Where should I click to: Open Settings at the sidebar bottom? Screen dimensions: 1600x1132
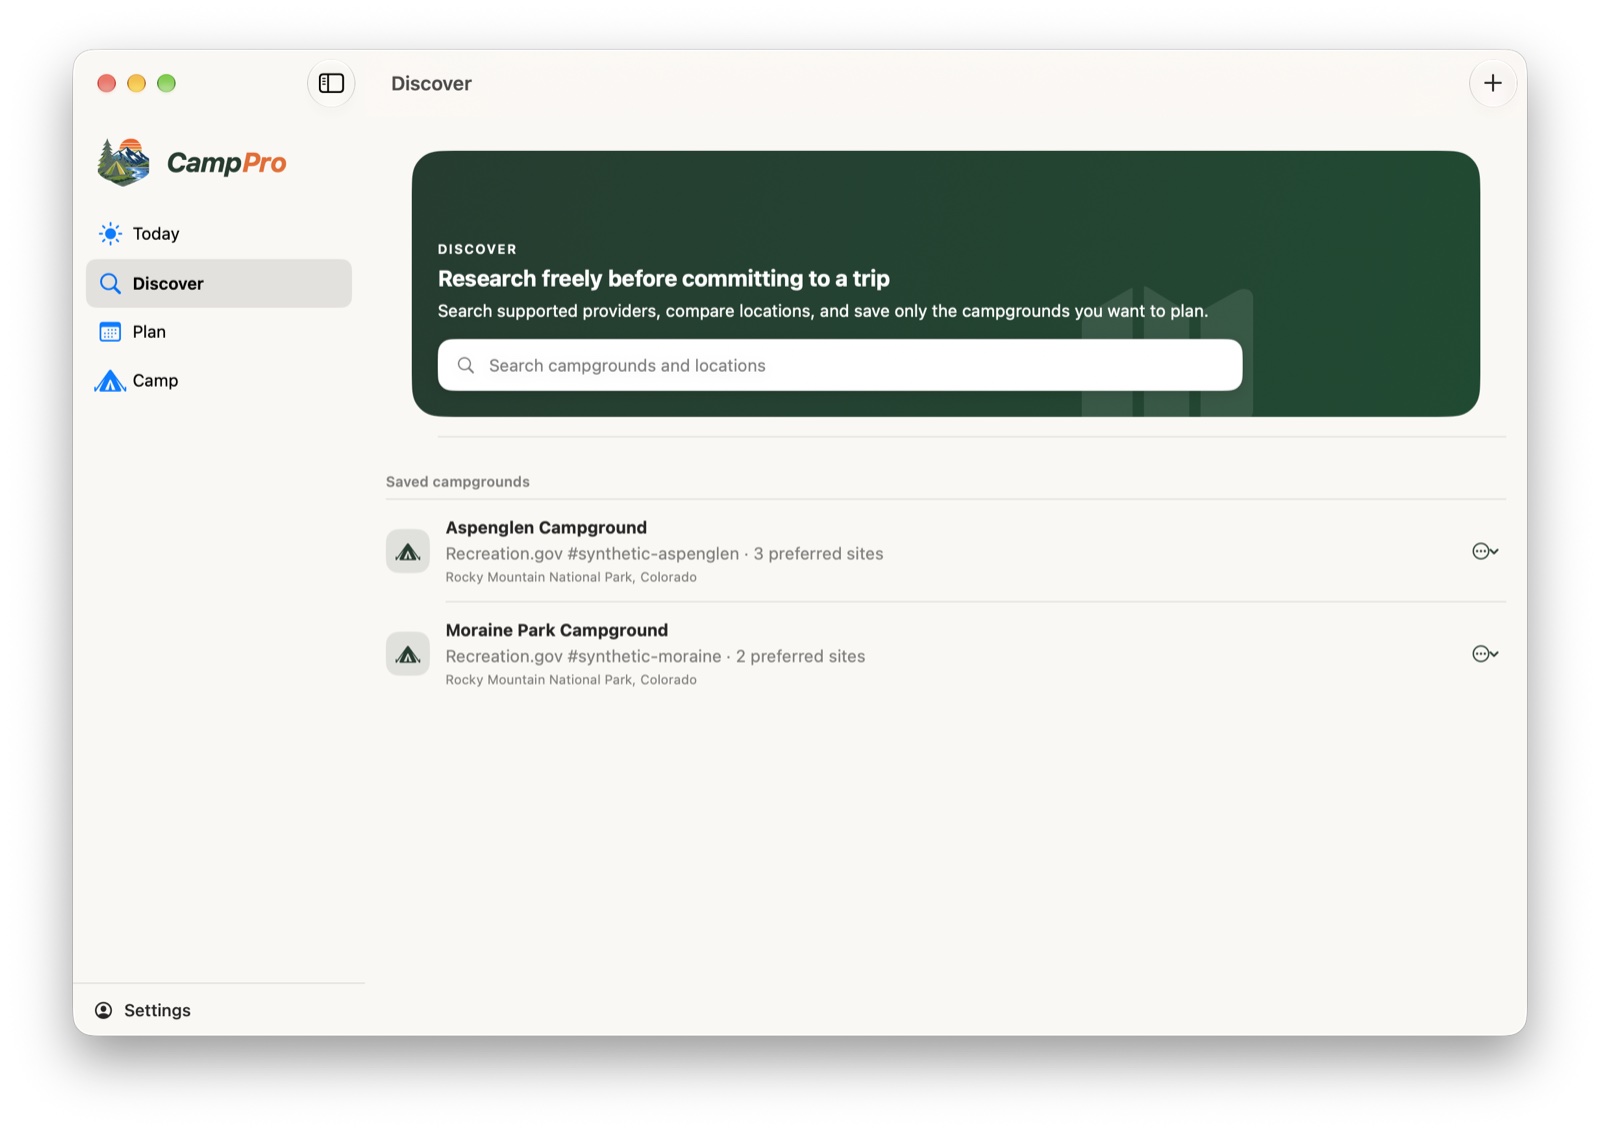[143, 1010]
